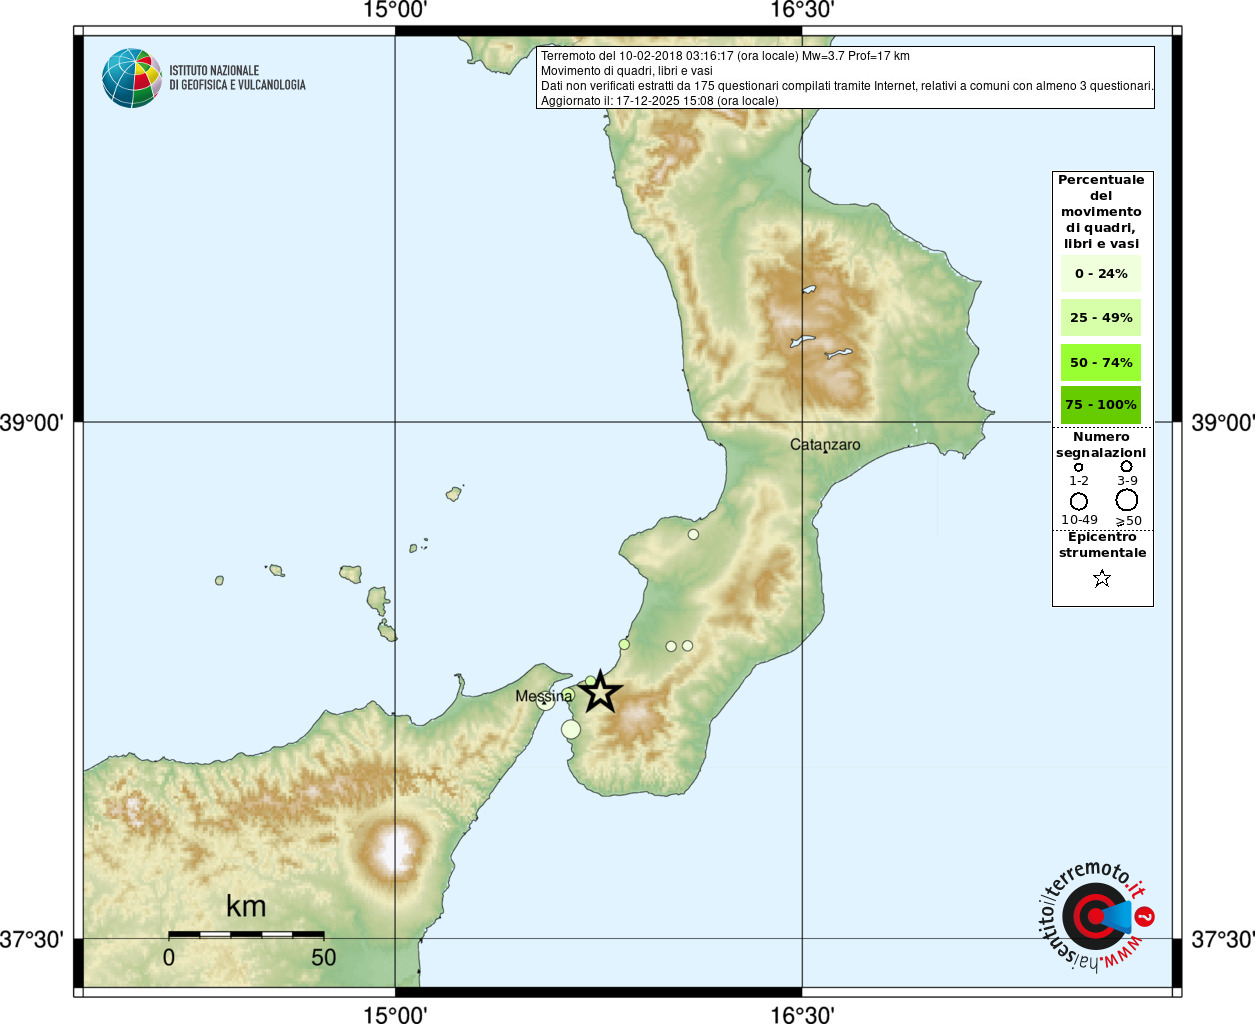Select the 75 - 100% color swatch
Viewport: 1255px width, 1024px height.
(1101, 404)
